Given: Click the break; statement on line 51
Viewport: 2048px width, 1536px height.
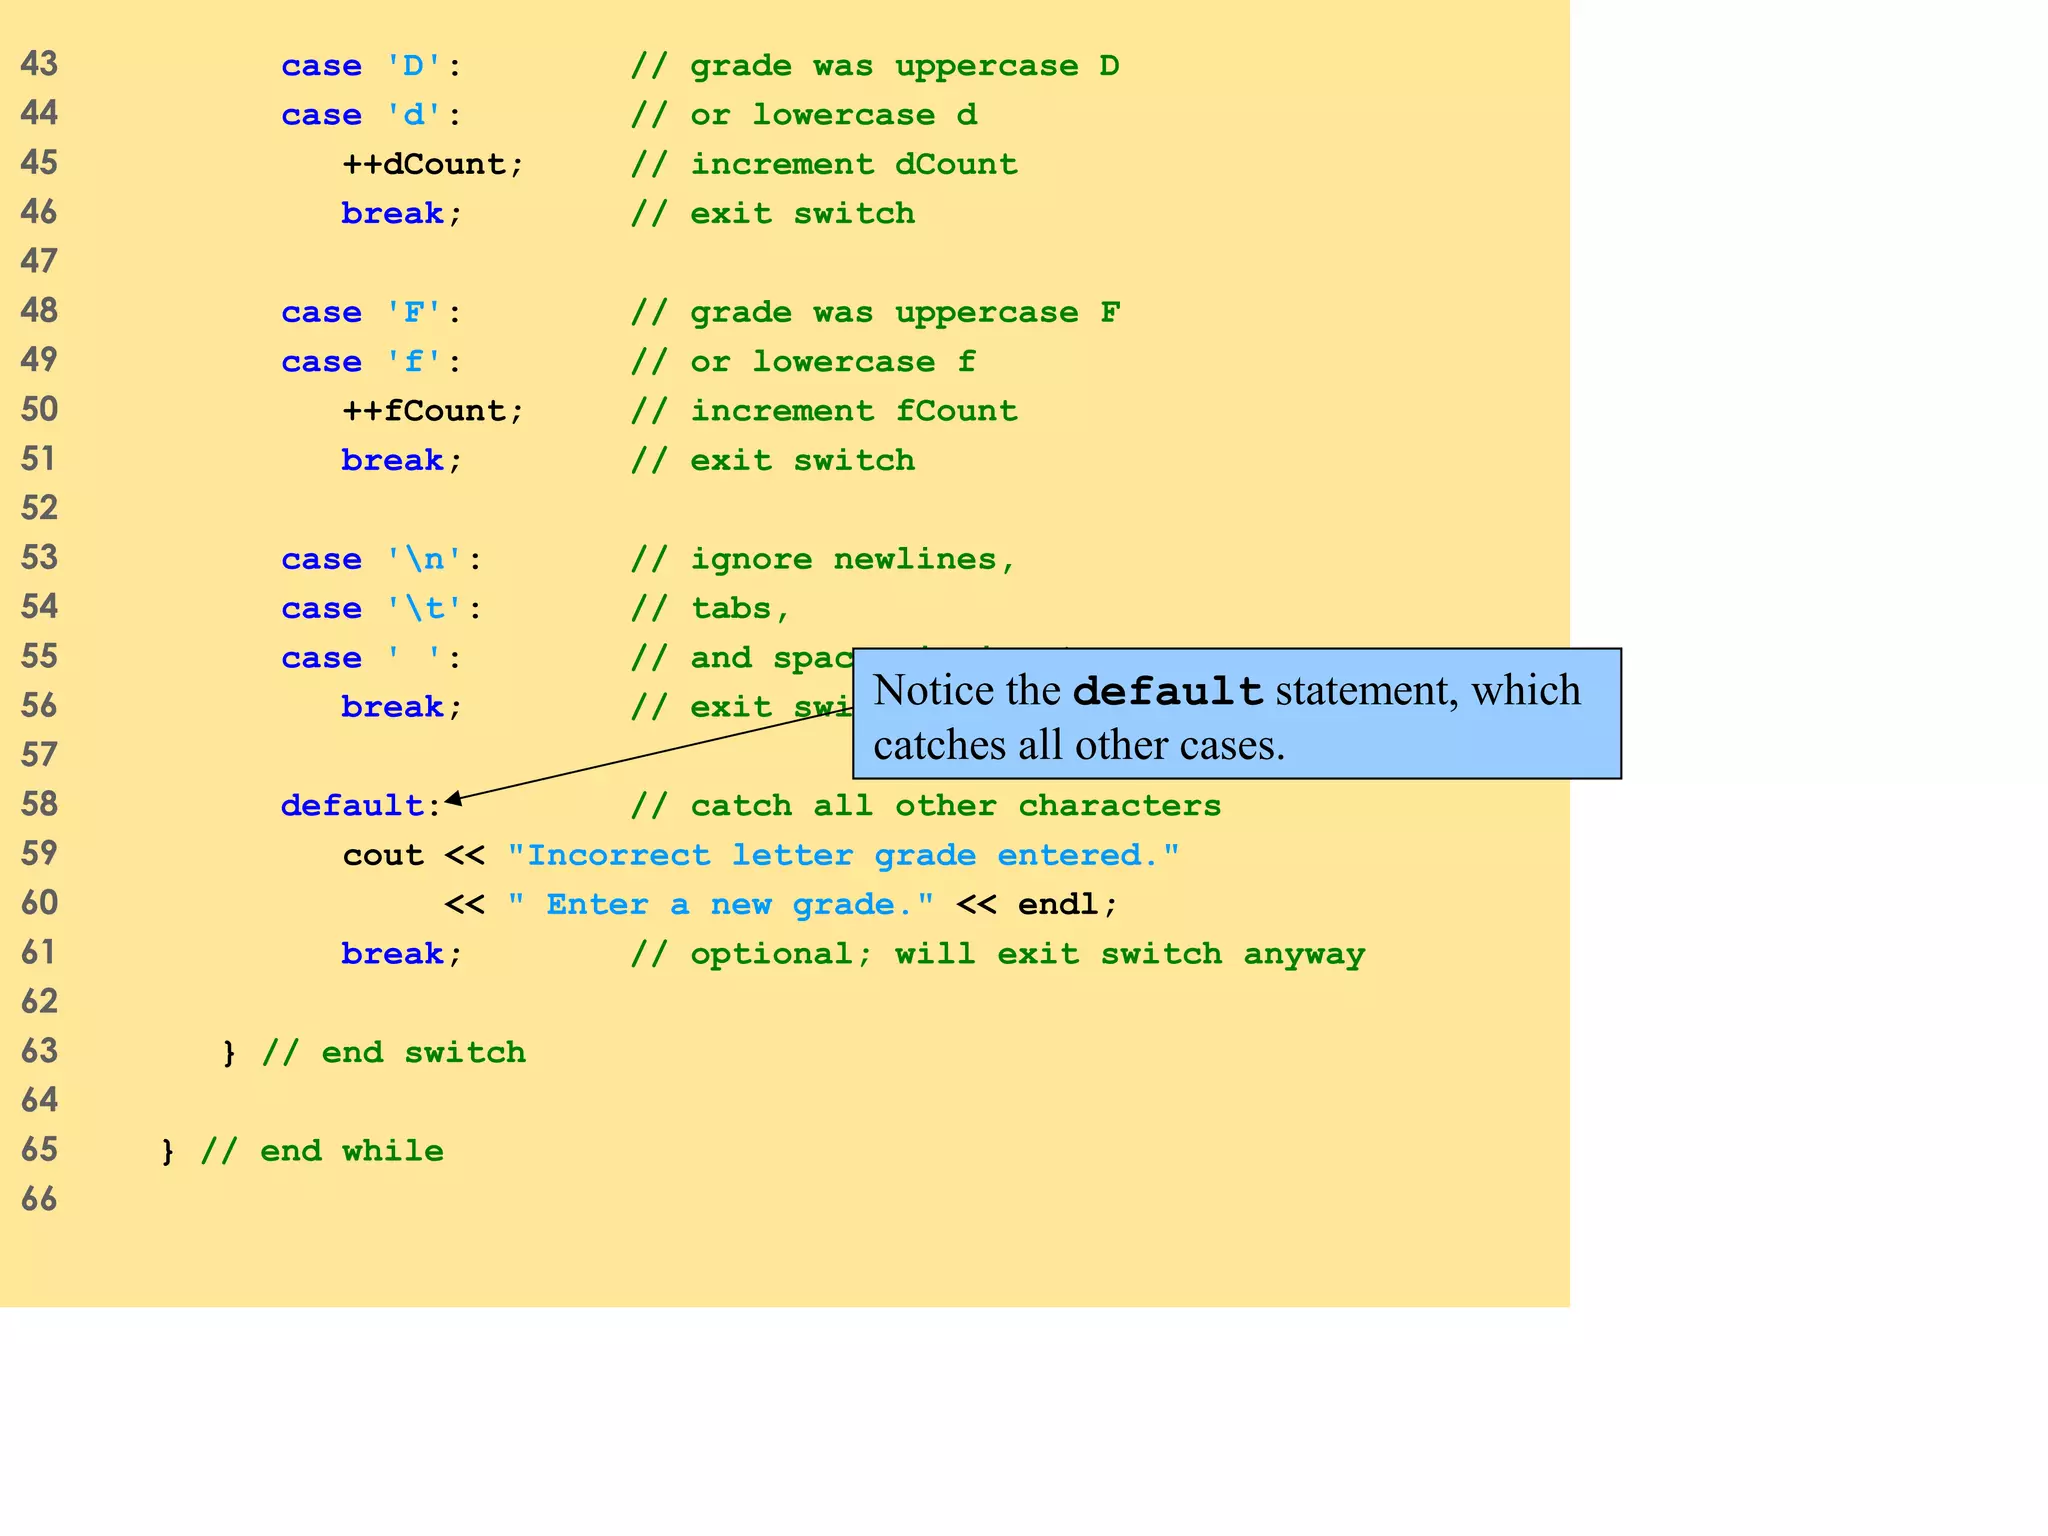Looking at the screenshot, I should 402,460.
